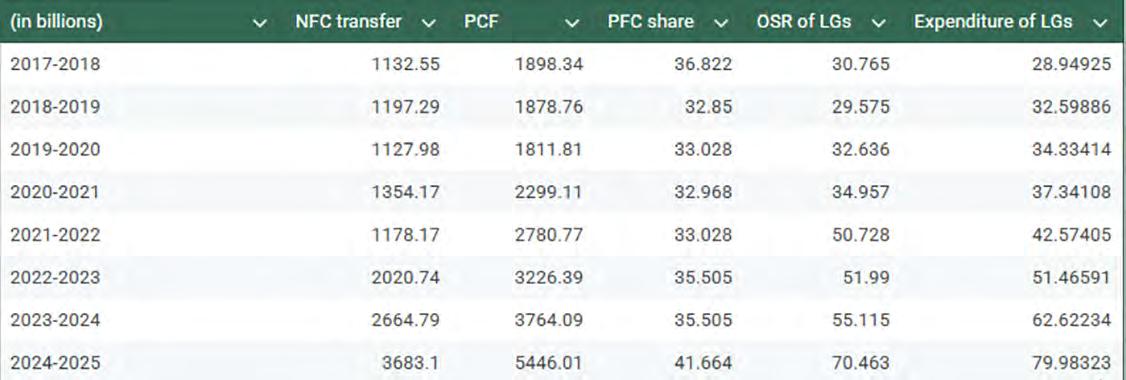The image size is (1126, 380).
Task: Click the 2019-2020 year cell
Action: pos(55,149)
